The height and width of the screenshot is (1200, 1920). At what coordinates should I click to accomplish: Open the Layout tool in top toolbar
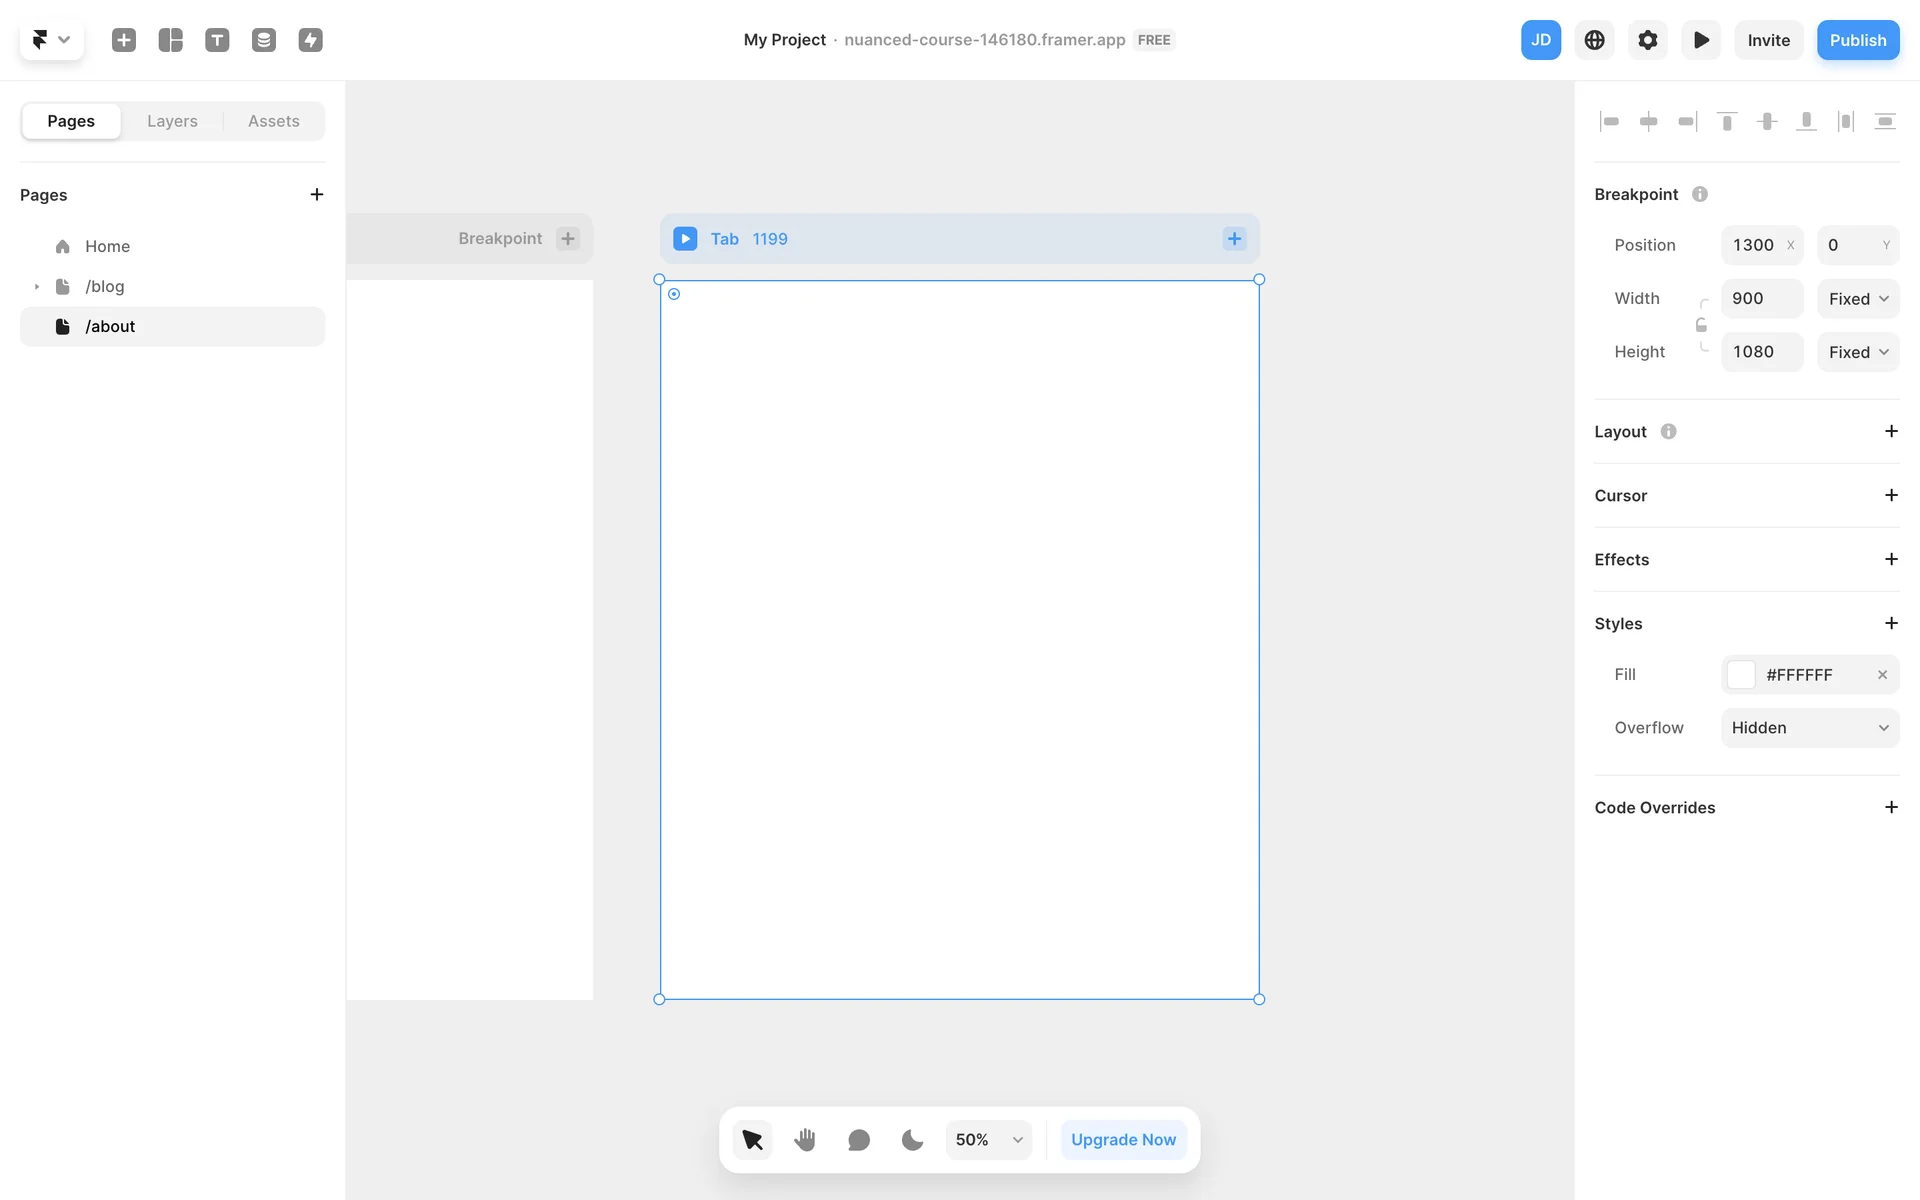click(x=171, y=40)
